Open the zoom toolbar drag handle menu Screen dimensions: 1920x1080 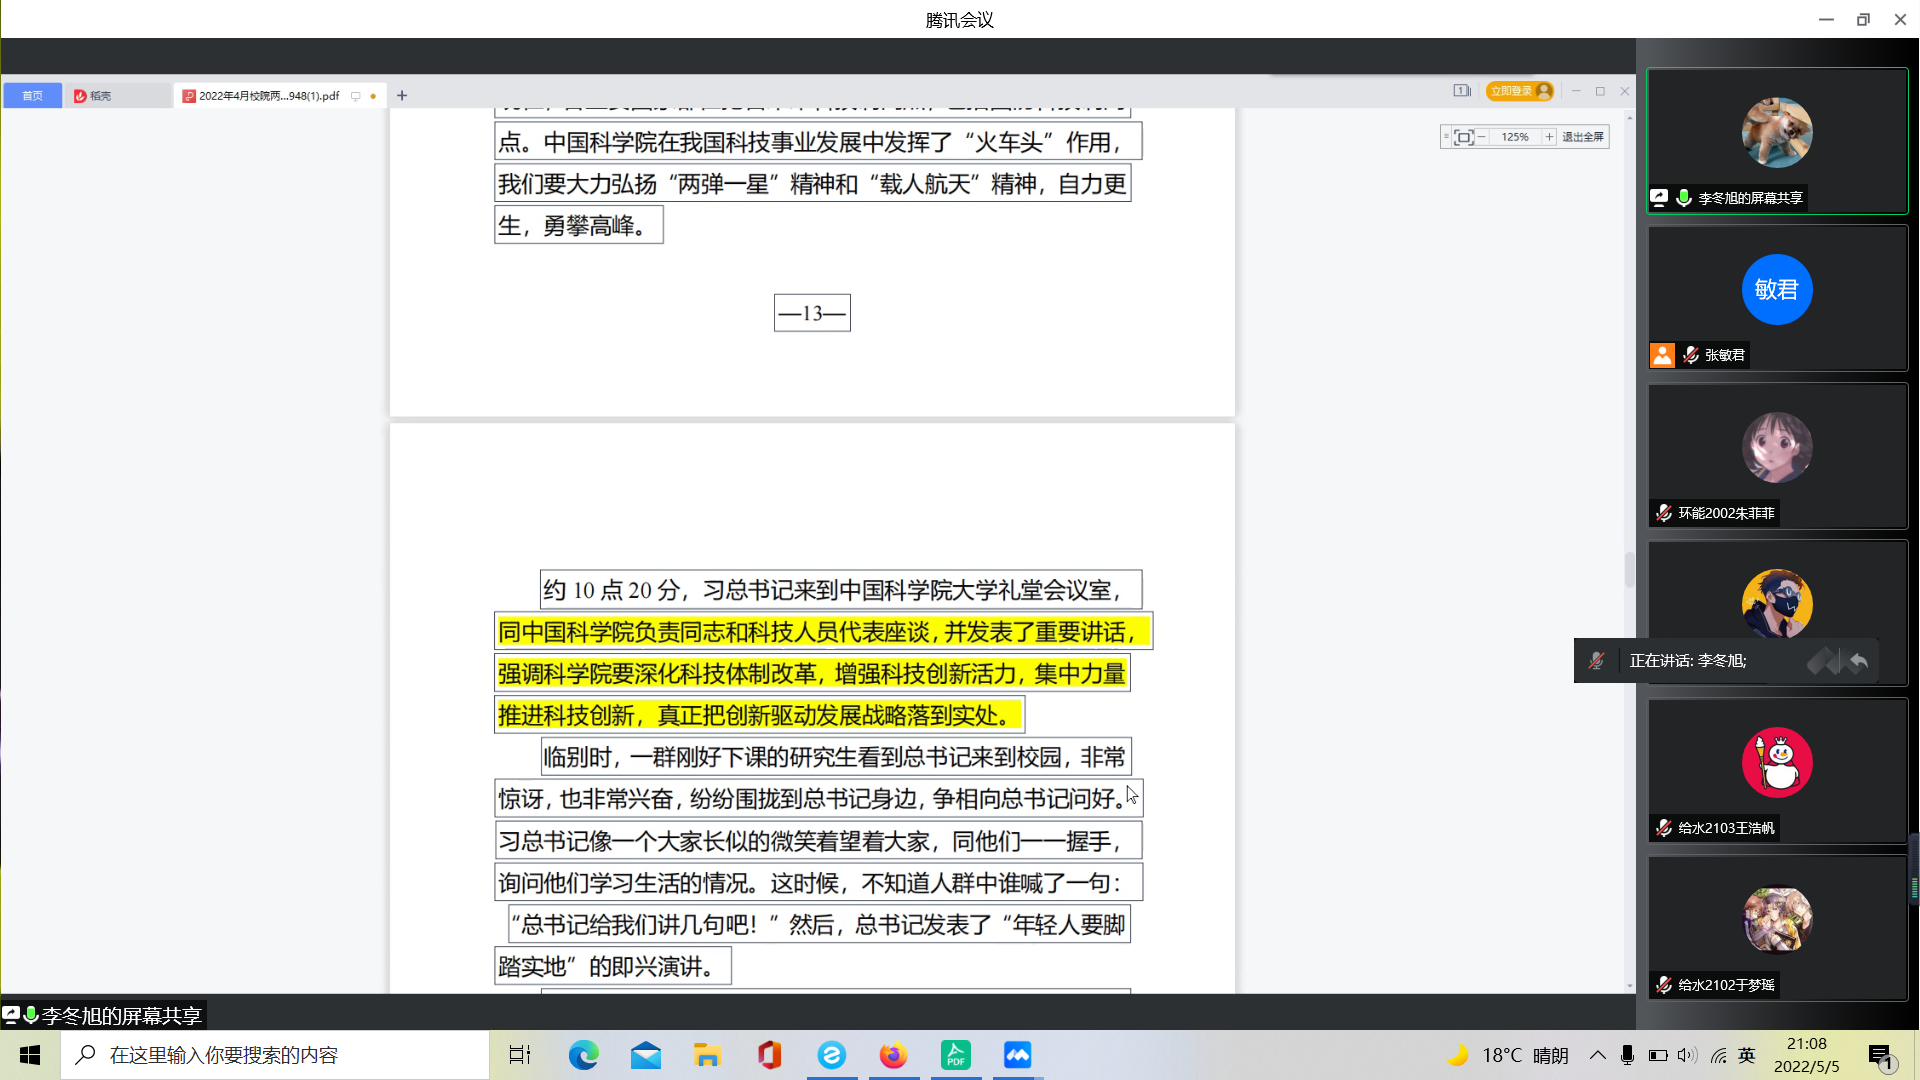pyautogui.click(x=1446, y=137)
